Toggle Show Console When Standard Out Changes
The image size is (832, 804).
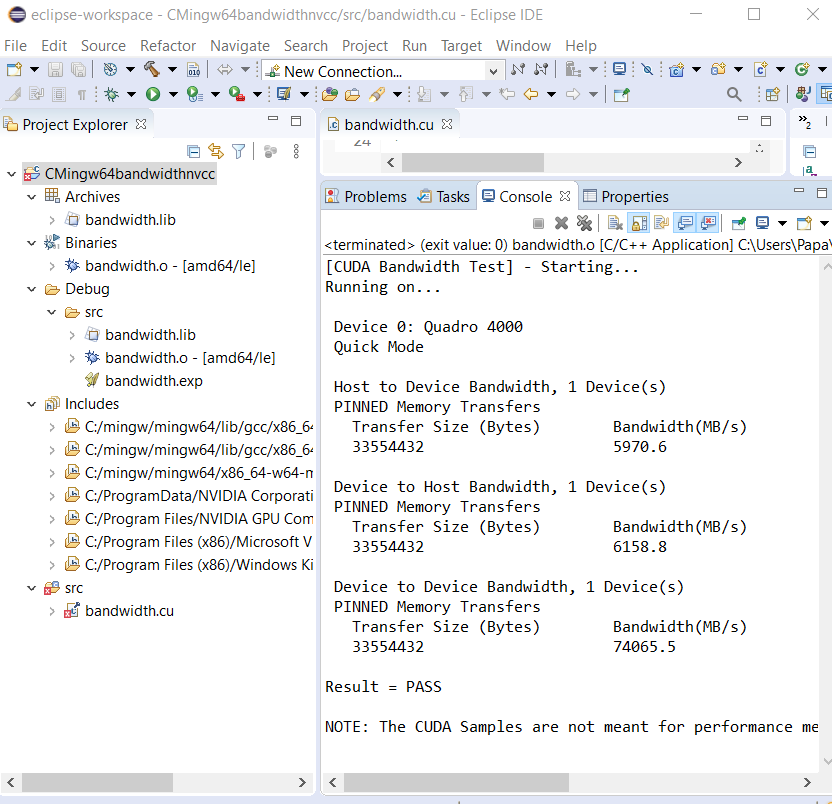pyautogui.click(x=685, y=223)
